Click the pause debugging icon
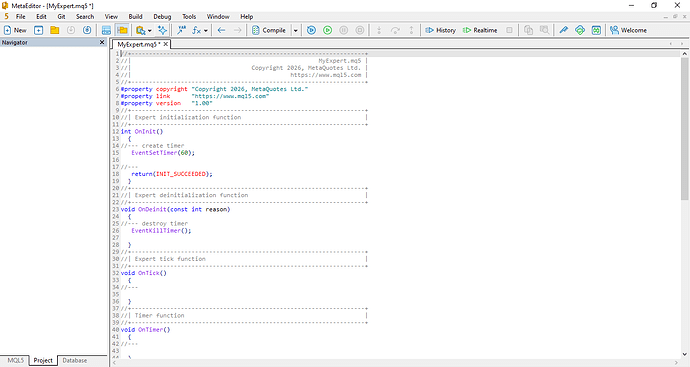 (344, 30)
